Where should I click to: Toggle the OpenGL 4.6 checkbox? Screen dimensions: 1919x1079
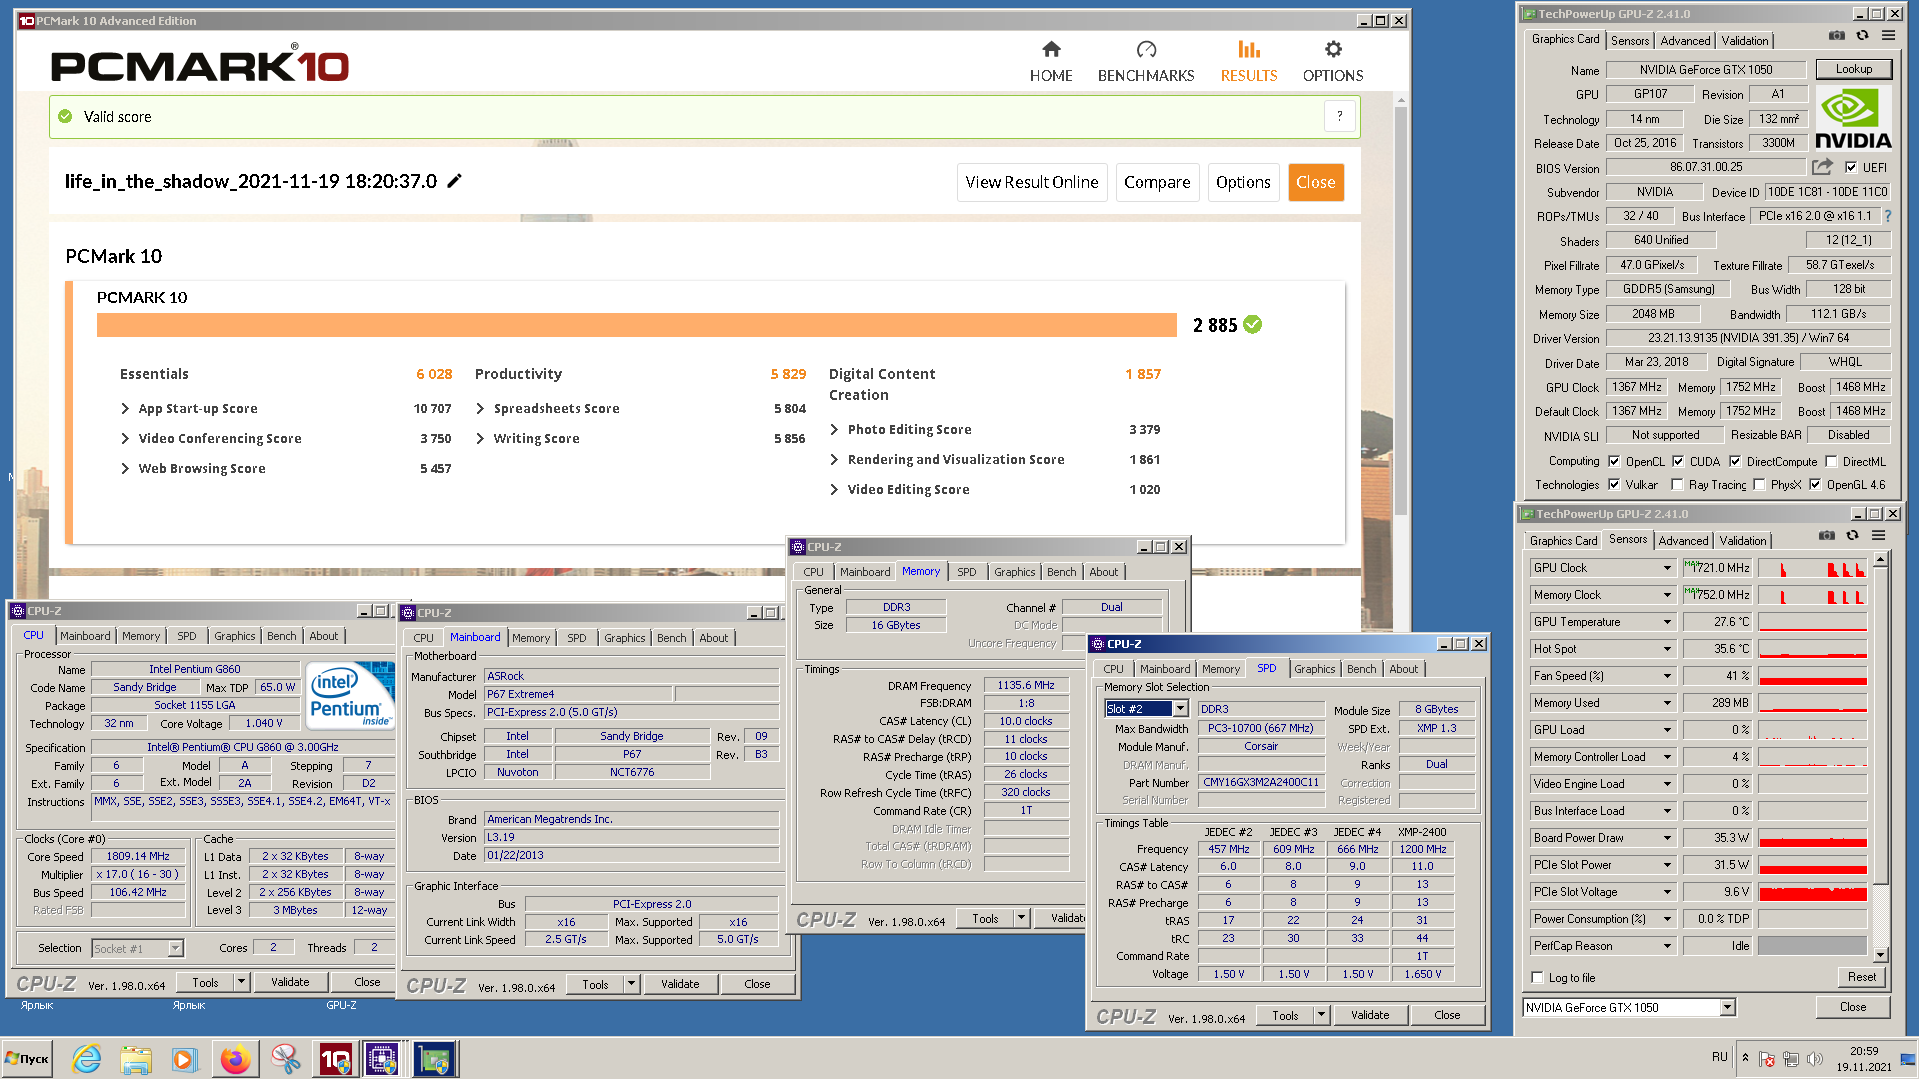pyautogui.click(x=1815, y=484)
